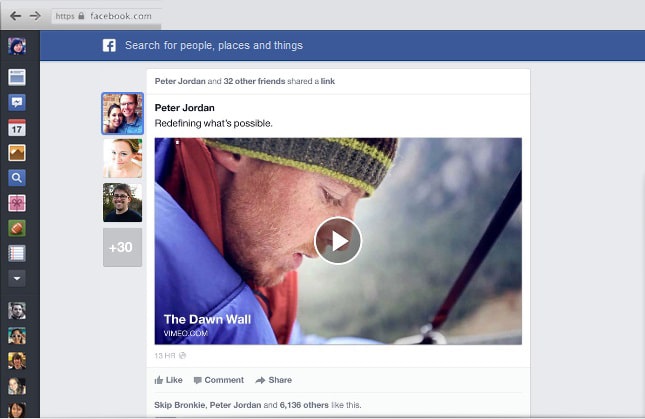Open Photos from the sidebar

(17, 153)
